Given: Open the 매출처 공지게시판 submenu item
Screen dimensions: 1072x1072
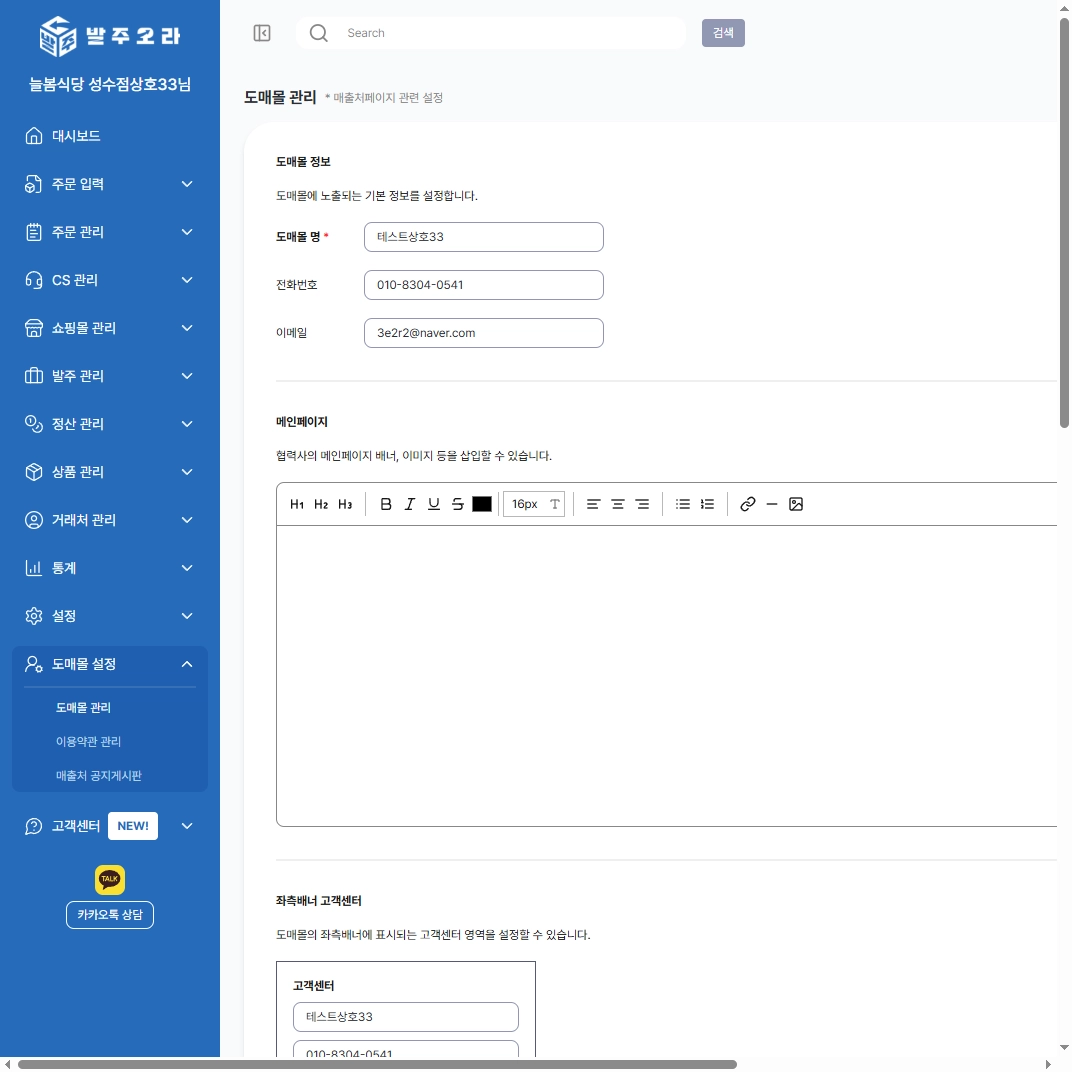Looking at the screenshot, I should [x=98, y=775].
